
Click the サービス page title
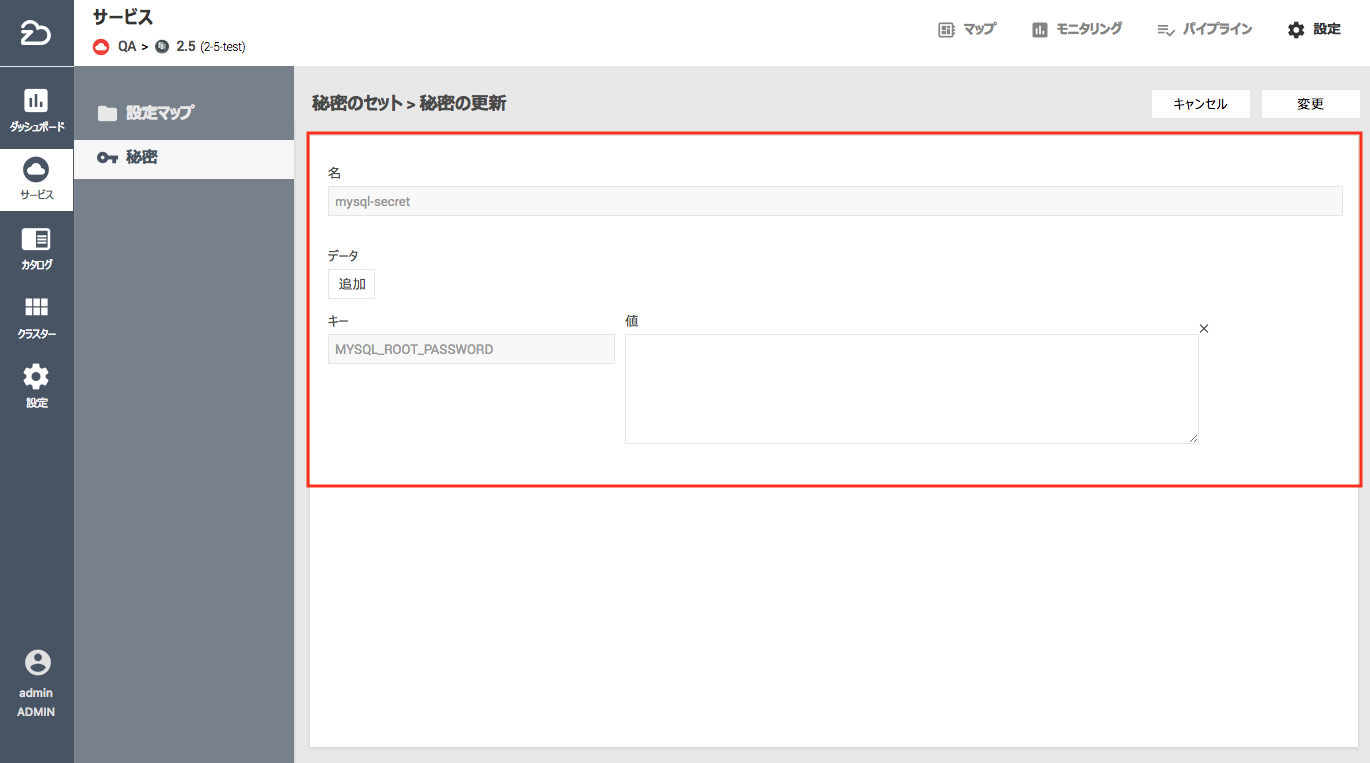(x=123, y=17)
